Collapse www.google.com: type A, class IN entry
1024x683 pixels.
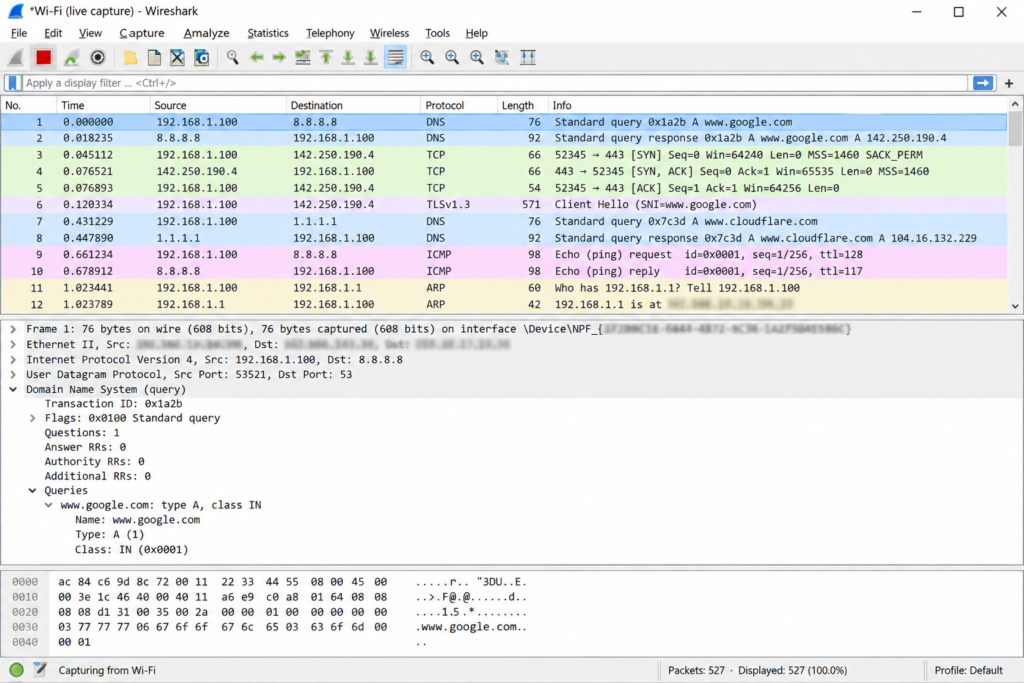pyautogui.click(x=49, y=505)
